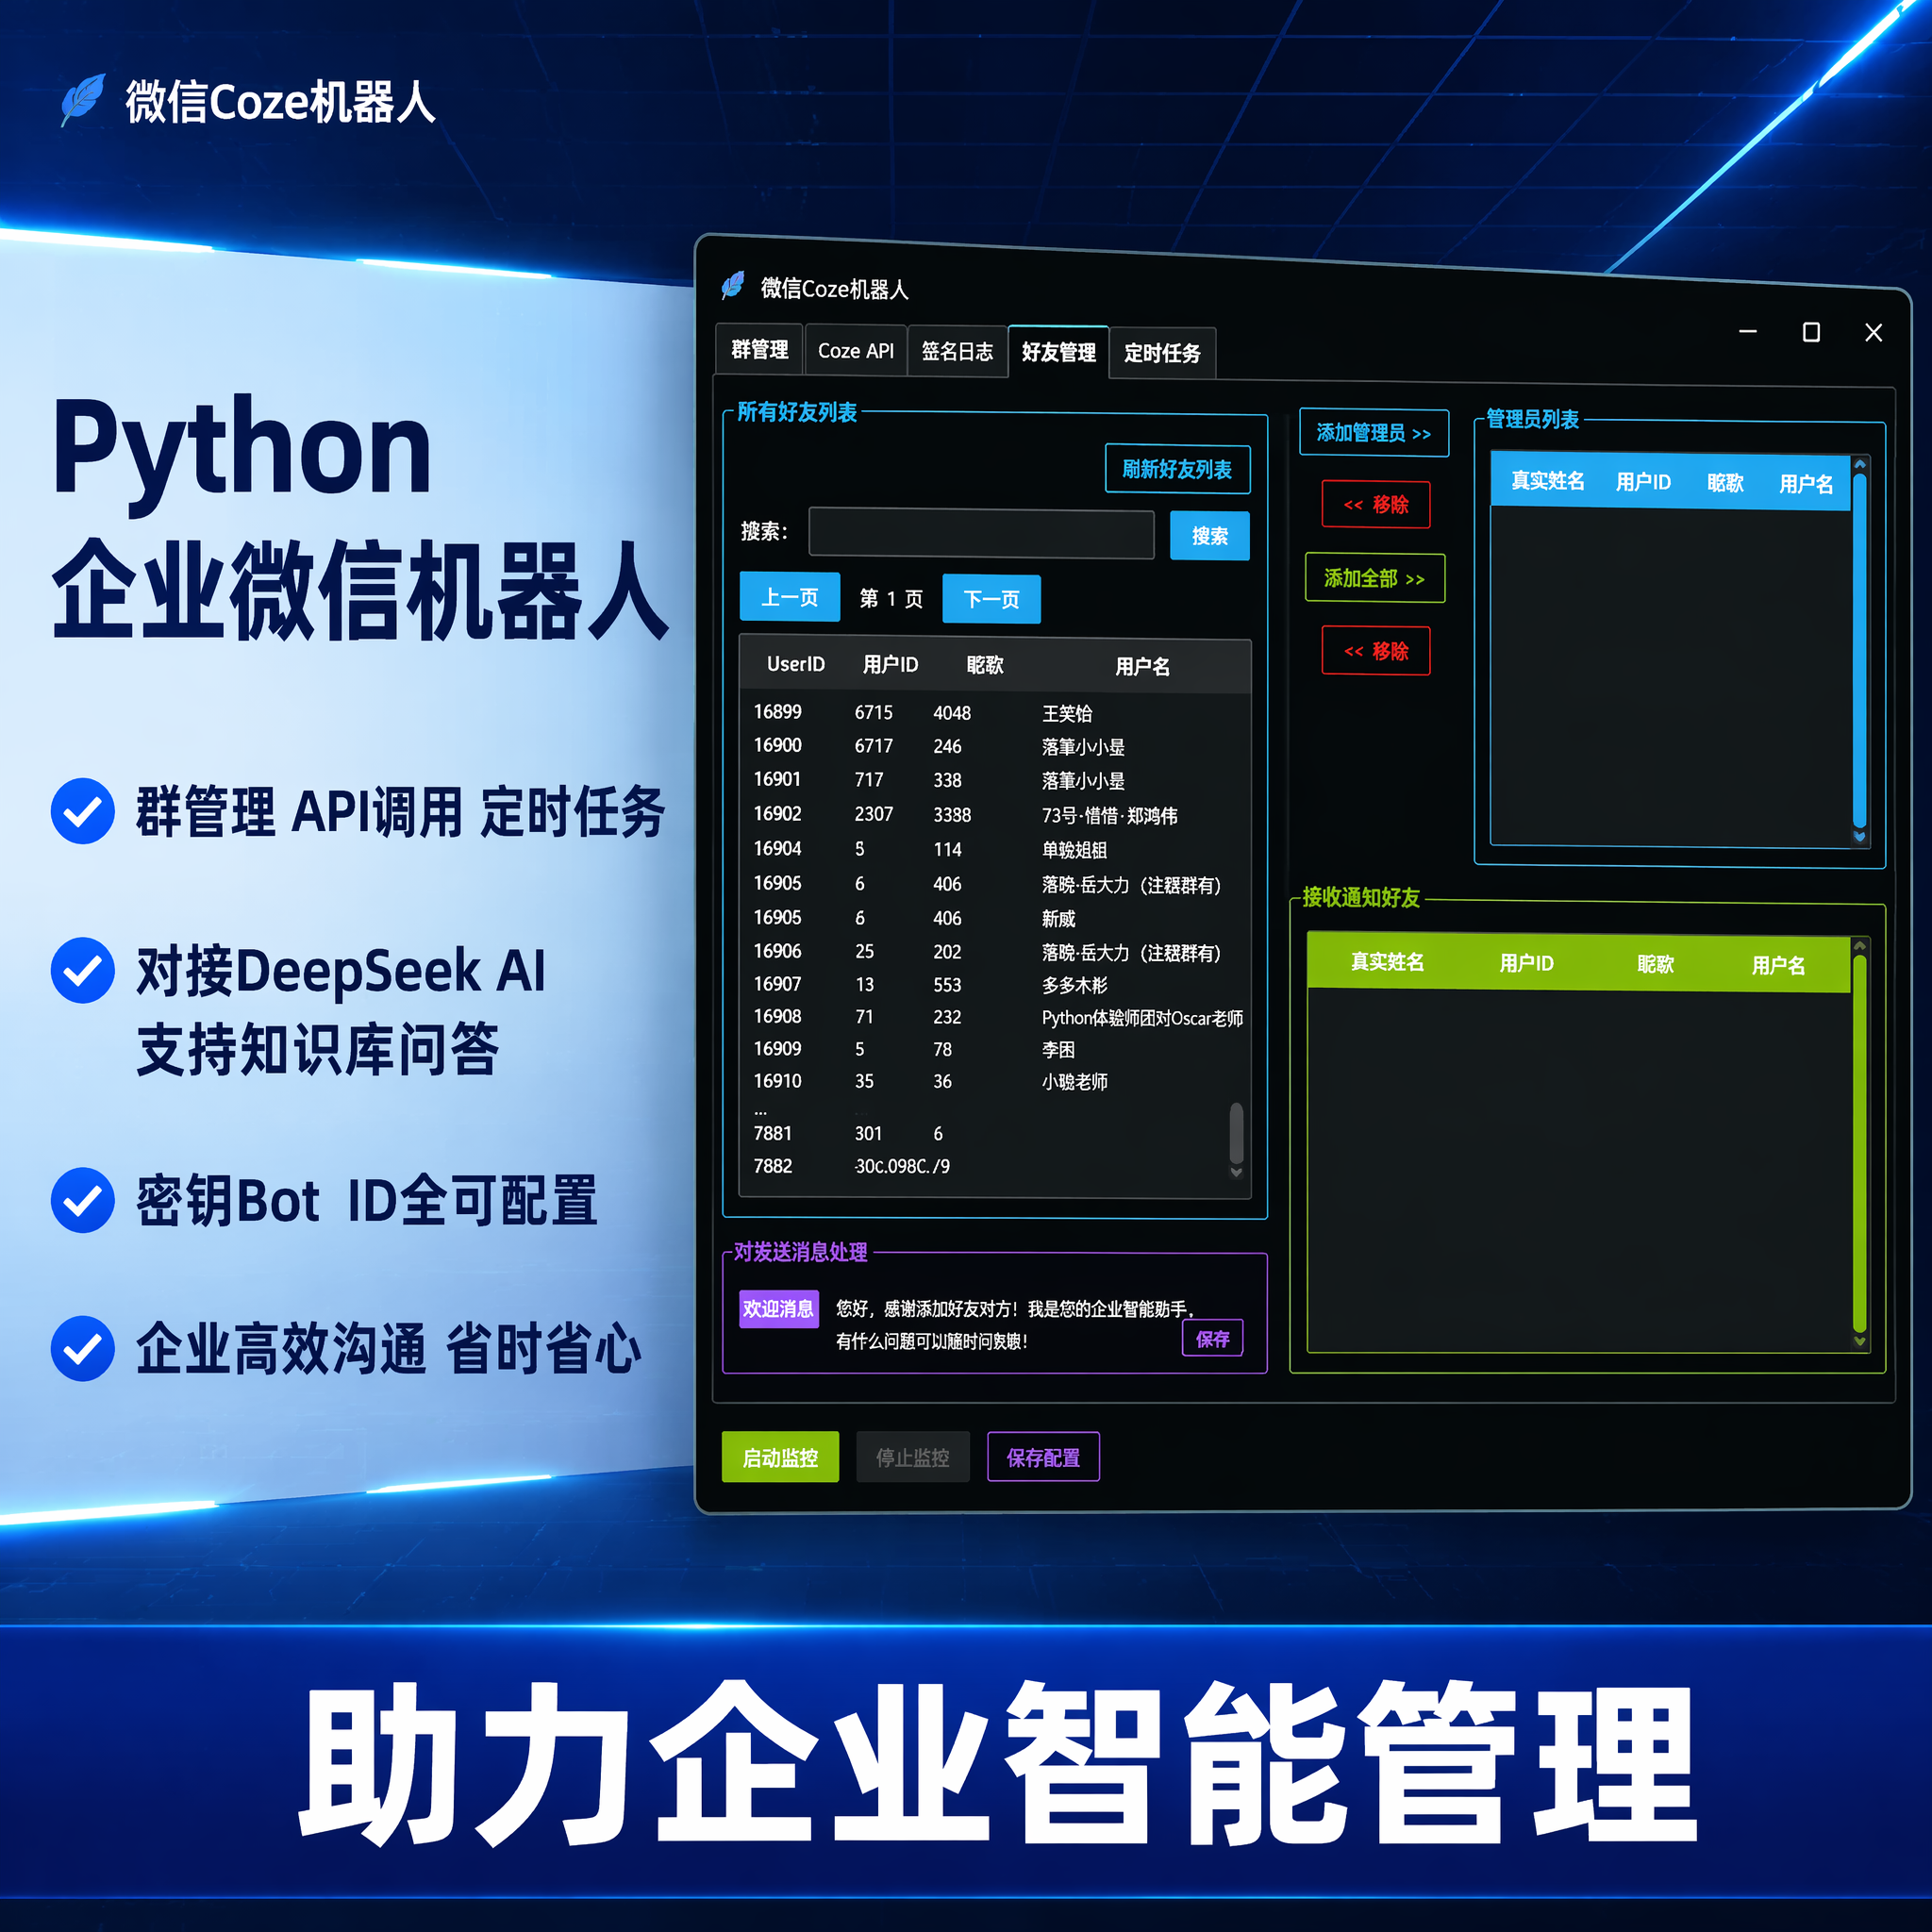Start monitoring with the 启动监控 button
The height and width of the screenshot is (1932, 1932).
[x=780, y=1457]
